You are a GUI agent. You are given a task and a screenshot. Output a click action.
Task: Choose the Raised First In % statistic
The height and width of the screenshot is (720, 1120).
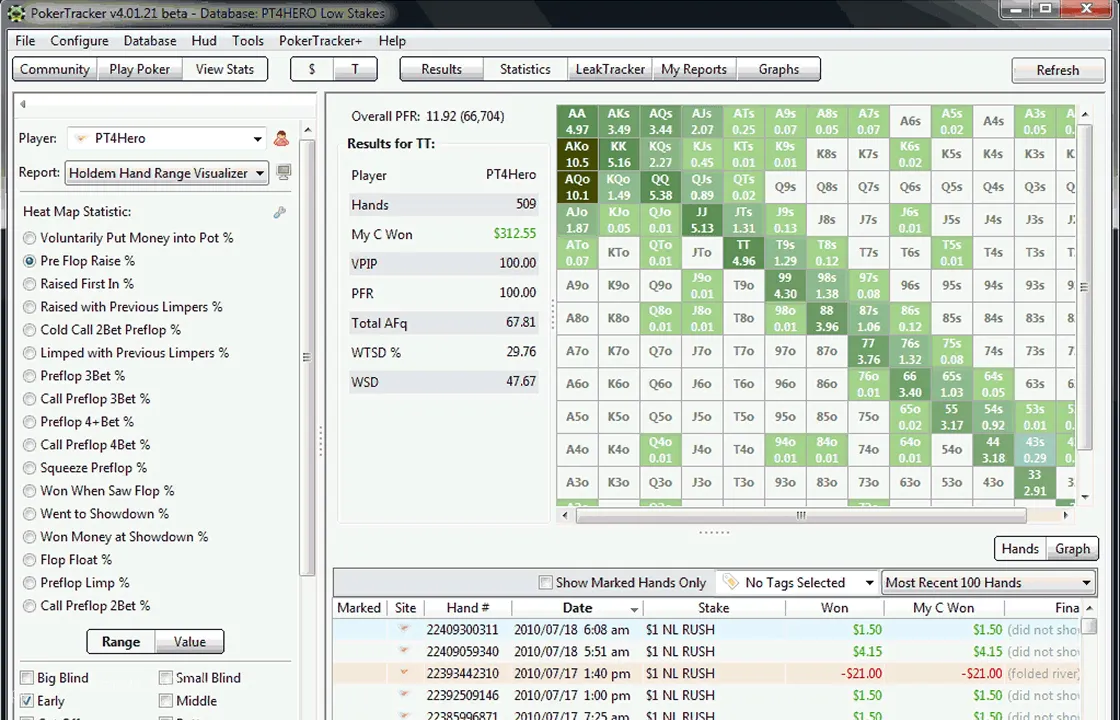[x=29, y=284]
